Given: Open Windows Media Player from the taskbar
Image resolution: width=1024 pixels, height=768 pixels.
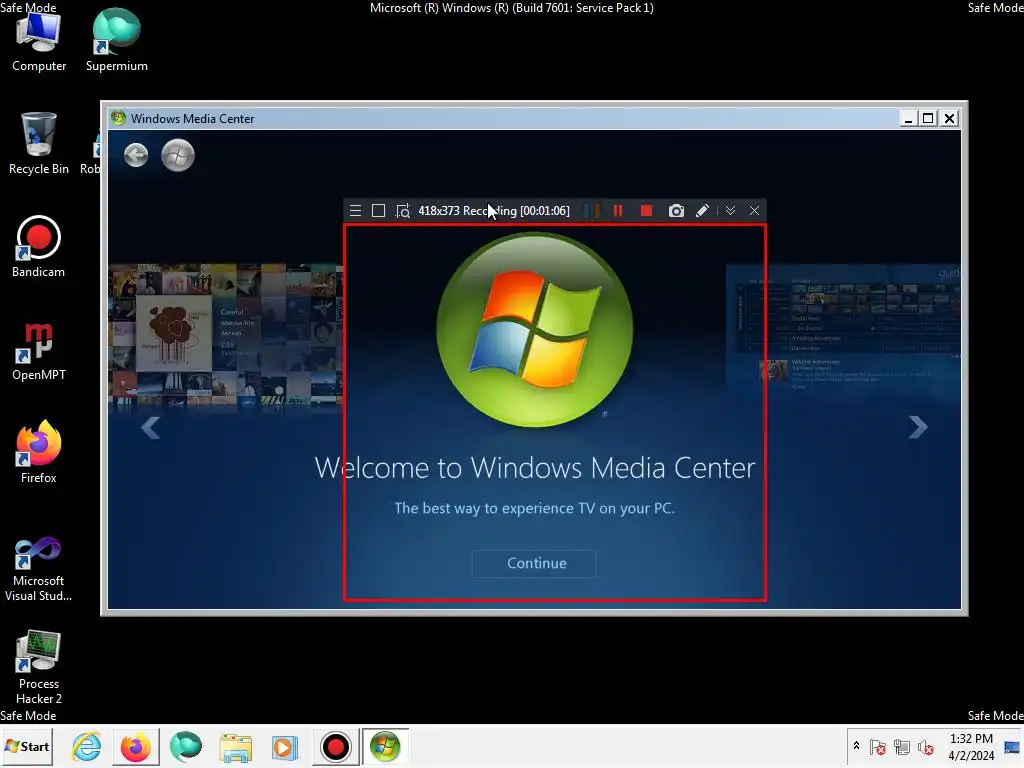Looking at the screenshot, I should pyautogui.click(x=285, y=746).
